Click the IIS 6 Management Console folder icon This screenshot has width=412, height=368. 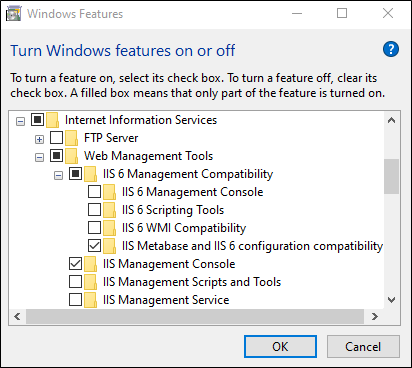click(109, 192)
